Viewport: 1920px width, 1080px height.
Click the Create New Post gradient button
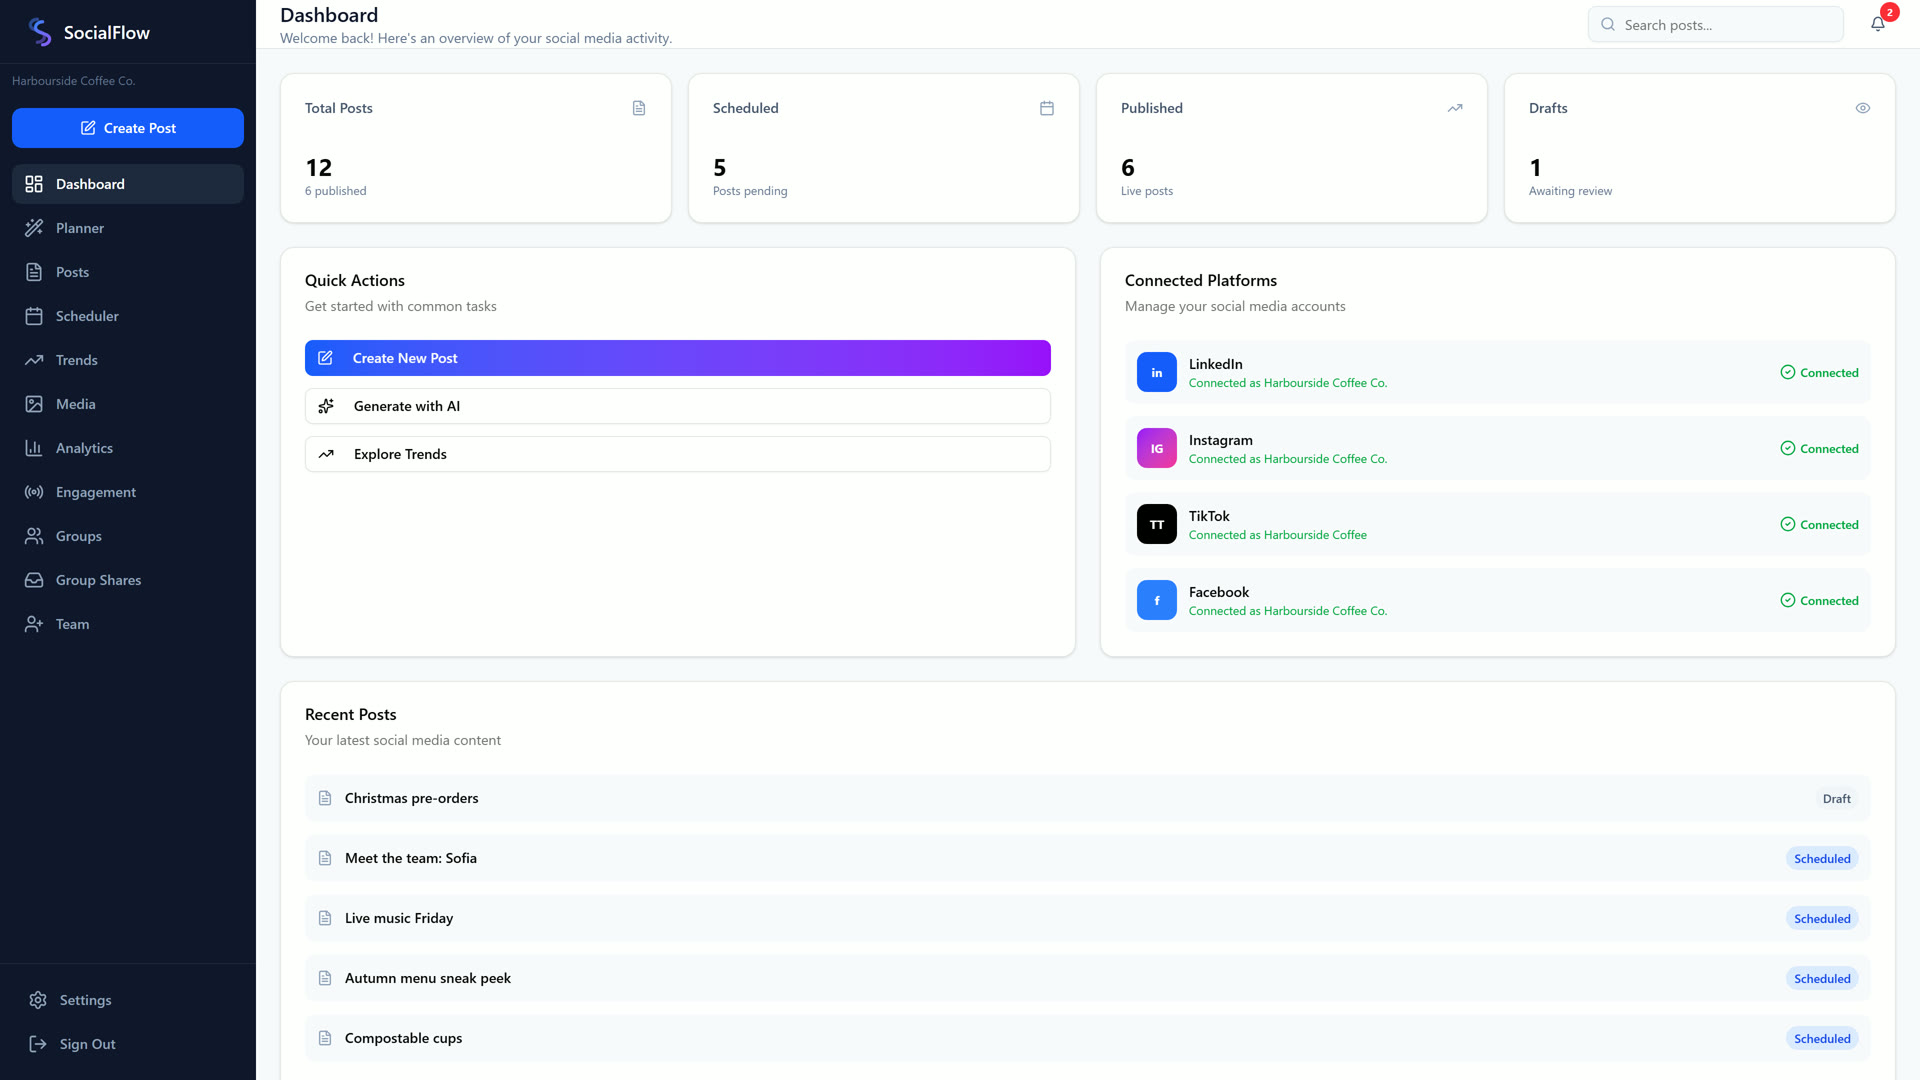point(678,358)
